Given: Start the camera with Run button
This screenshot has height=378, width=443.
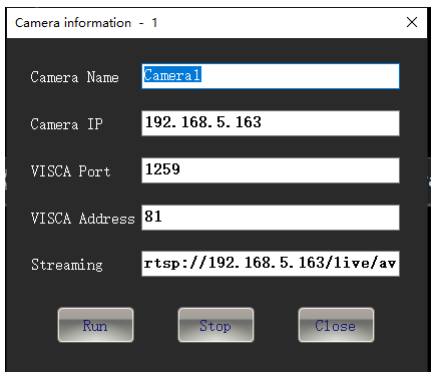Looking at the screenshot, I should (96, 325).
